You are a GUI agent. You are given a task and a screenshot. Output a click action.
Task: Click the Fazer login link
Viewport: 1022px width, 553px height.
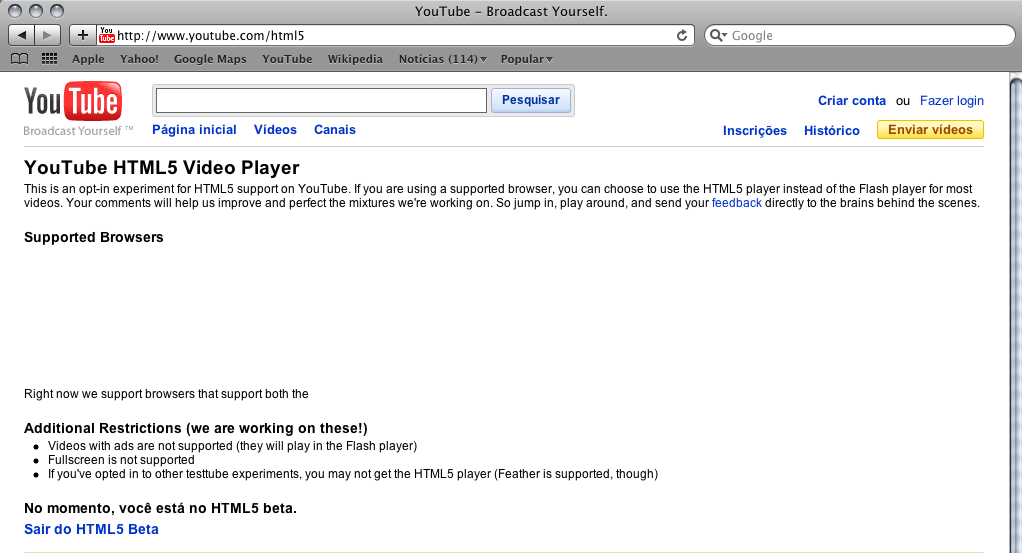pos(952,100)
